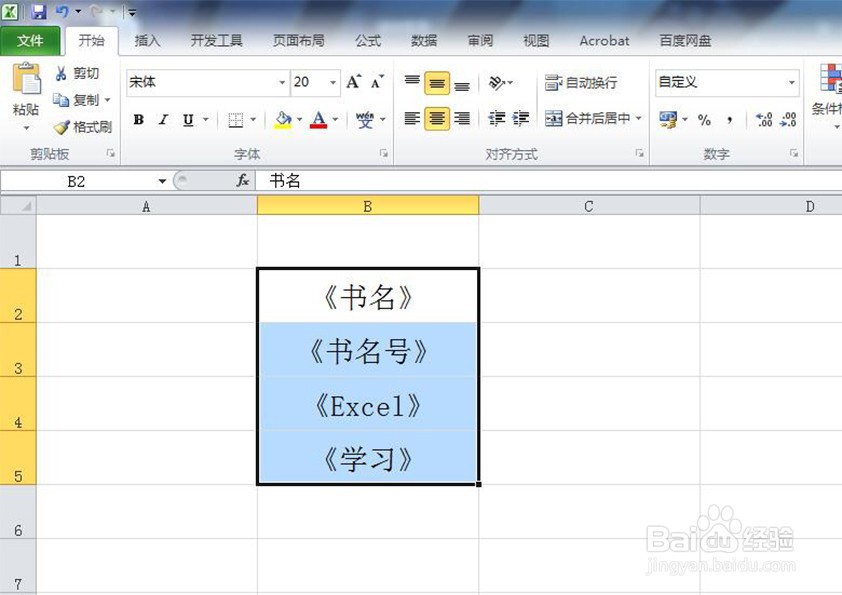Open the 字体 font dialog launcher
The image size is (842, 595).
(x=384, y=154)
